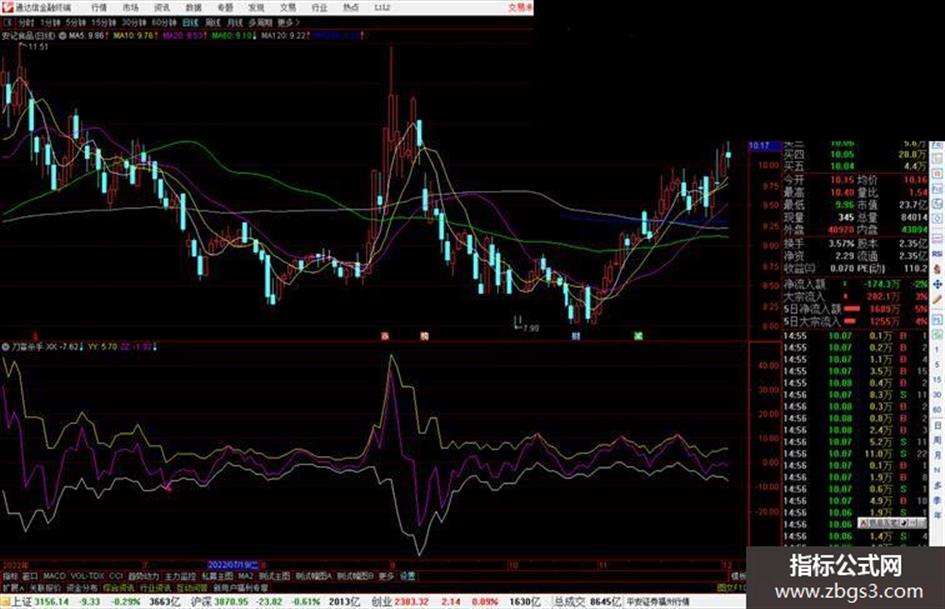
Task: Select the 日线 period tab
Action: pyautogui.click(x=190, y=23)
